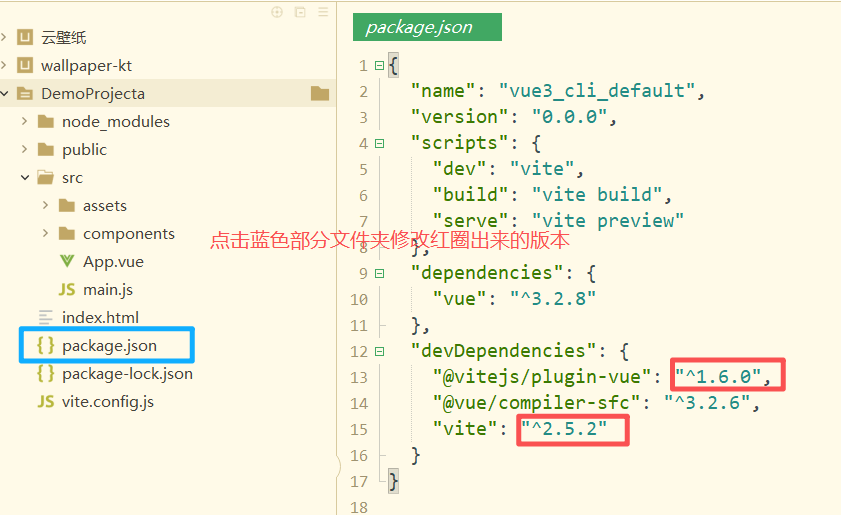
Task: Click the "vite preview" script value
Action: (608, 220)
